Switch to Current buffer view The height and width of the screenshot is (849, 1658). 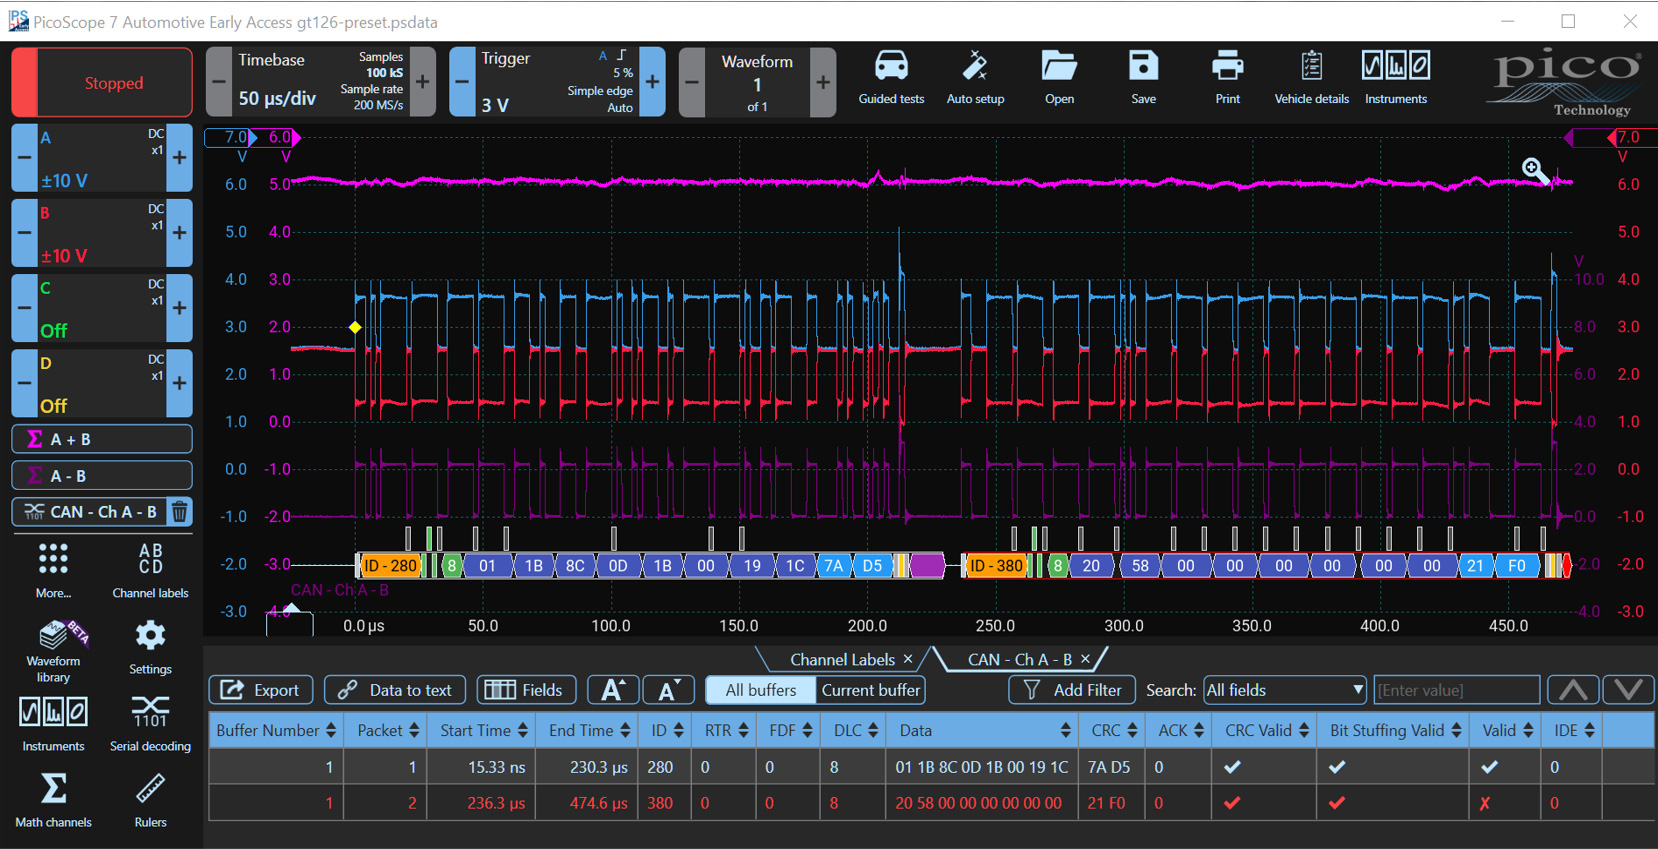click(x=870, y=690)
